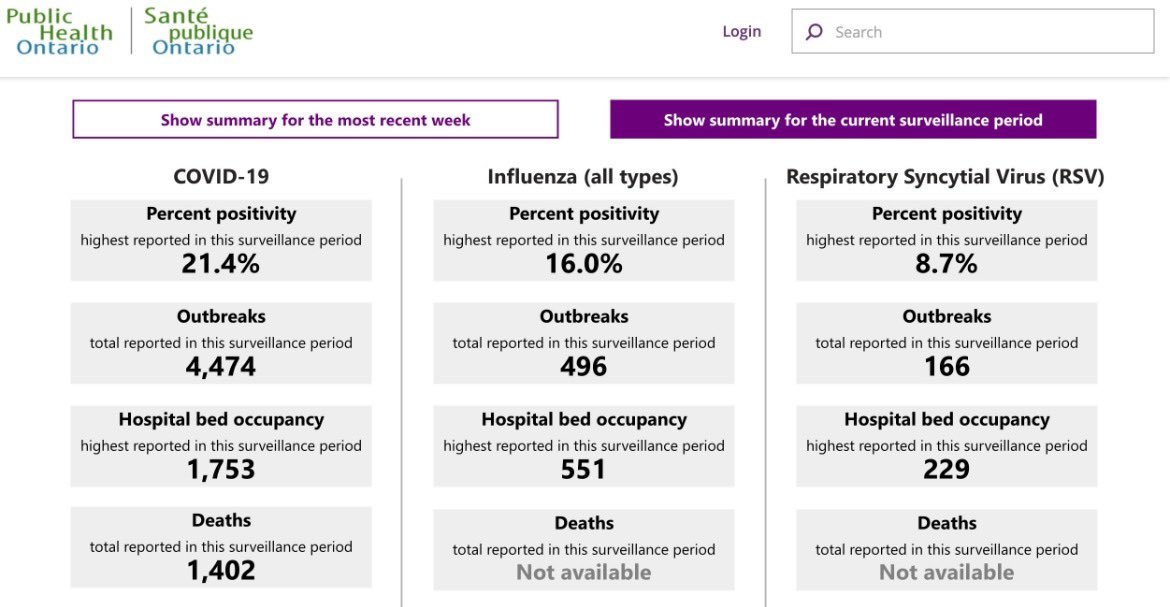The height and width of the screenshot is (607, 1170).
Task: Click the Public Health Ontario logo
Action: [59, 31]
